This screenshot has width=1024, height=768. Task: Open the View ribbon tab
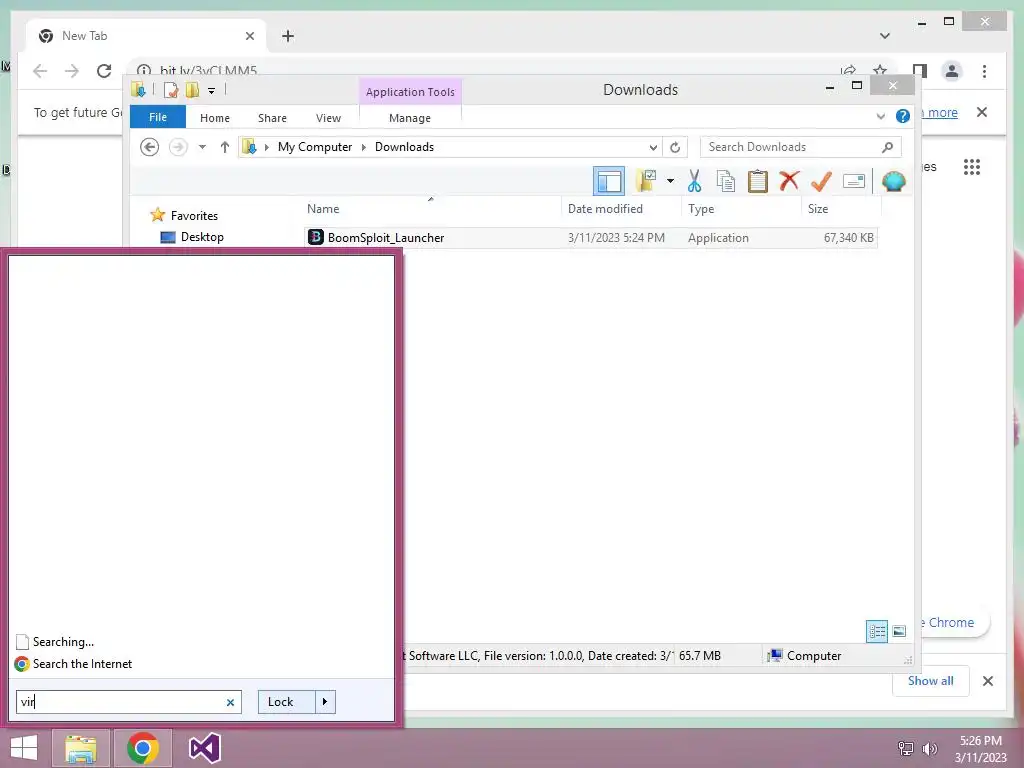328,118
